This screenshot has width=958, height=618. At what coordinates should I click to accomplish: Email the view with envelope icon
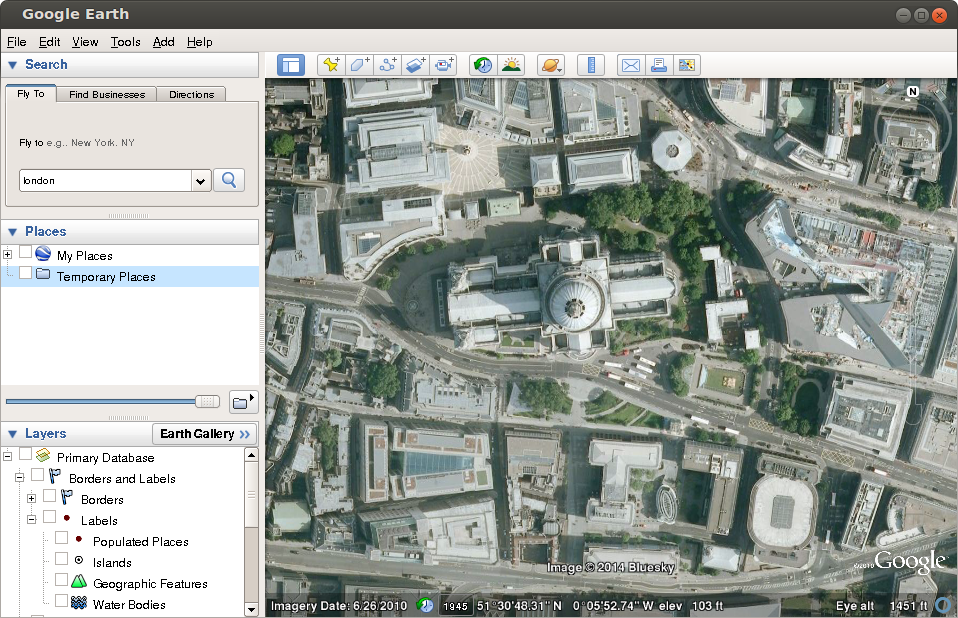[x=631, y=65]
